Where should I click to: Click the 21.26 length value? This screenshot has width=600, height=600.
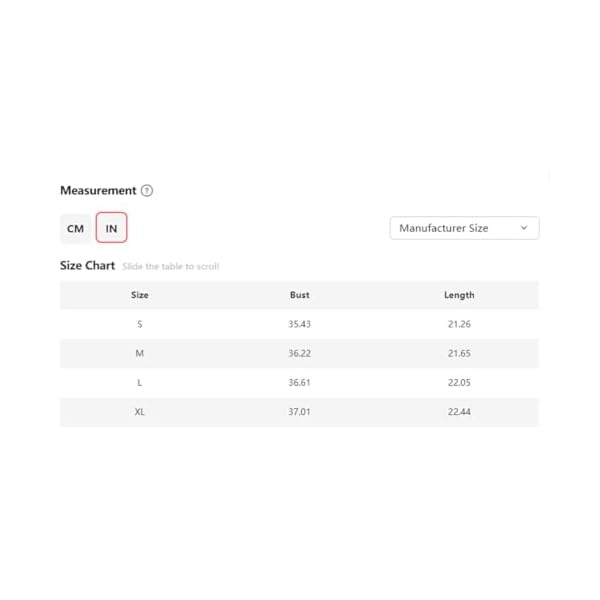point(459,324)
